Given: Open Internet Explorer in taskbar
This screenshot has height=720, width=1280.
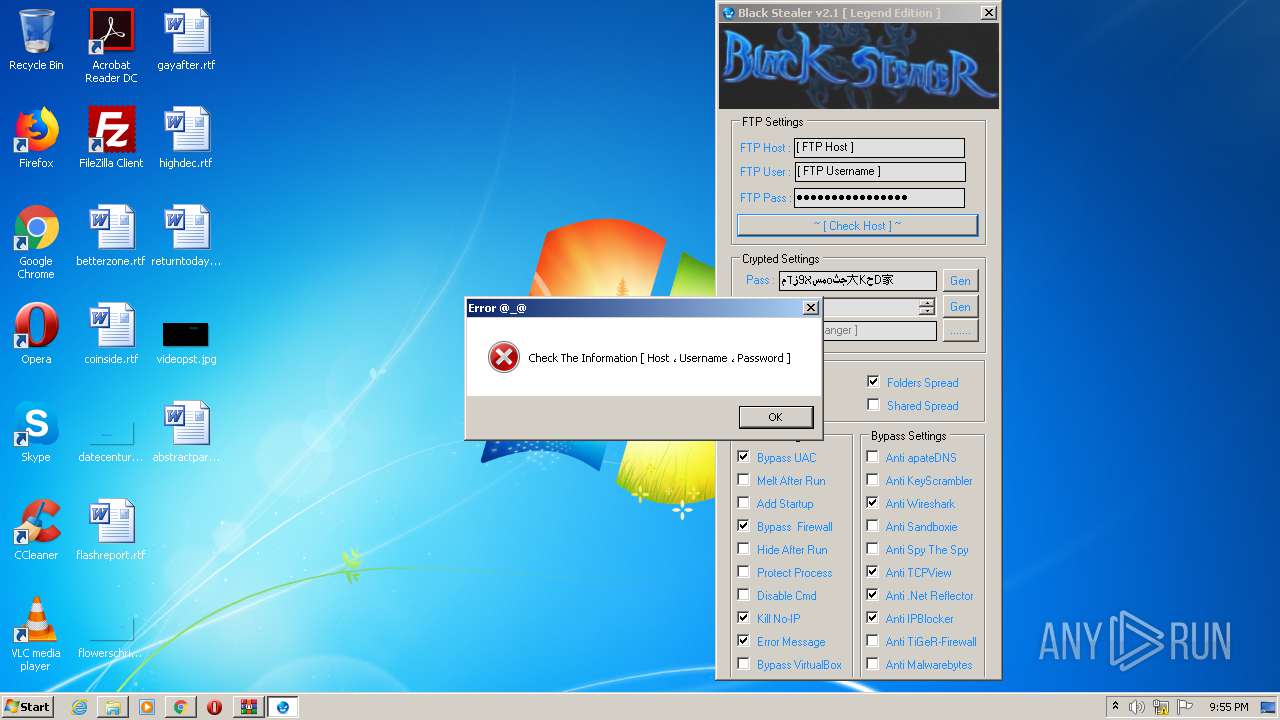Looking at the screenshot, I should [79, 707].
